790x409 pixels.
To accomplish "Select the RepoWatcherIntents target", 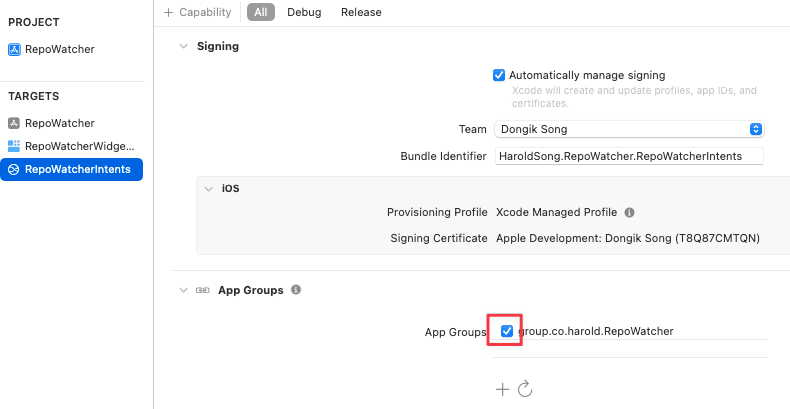I will [72, 169].
